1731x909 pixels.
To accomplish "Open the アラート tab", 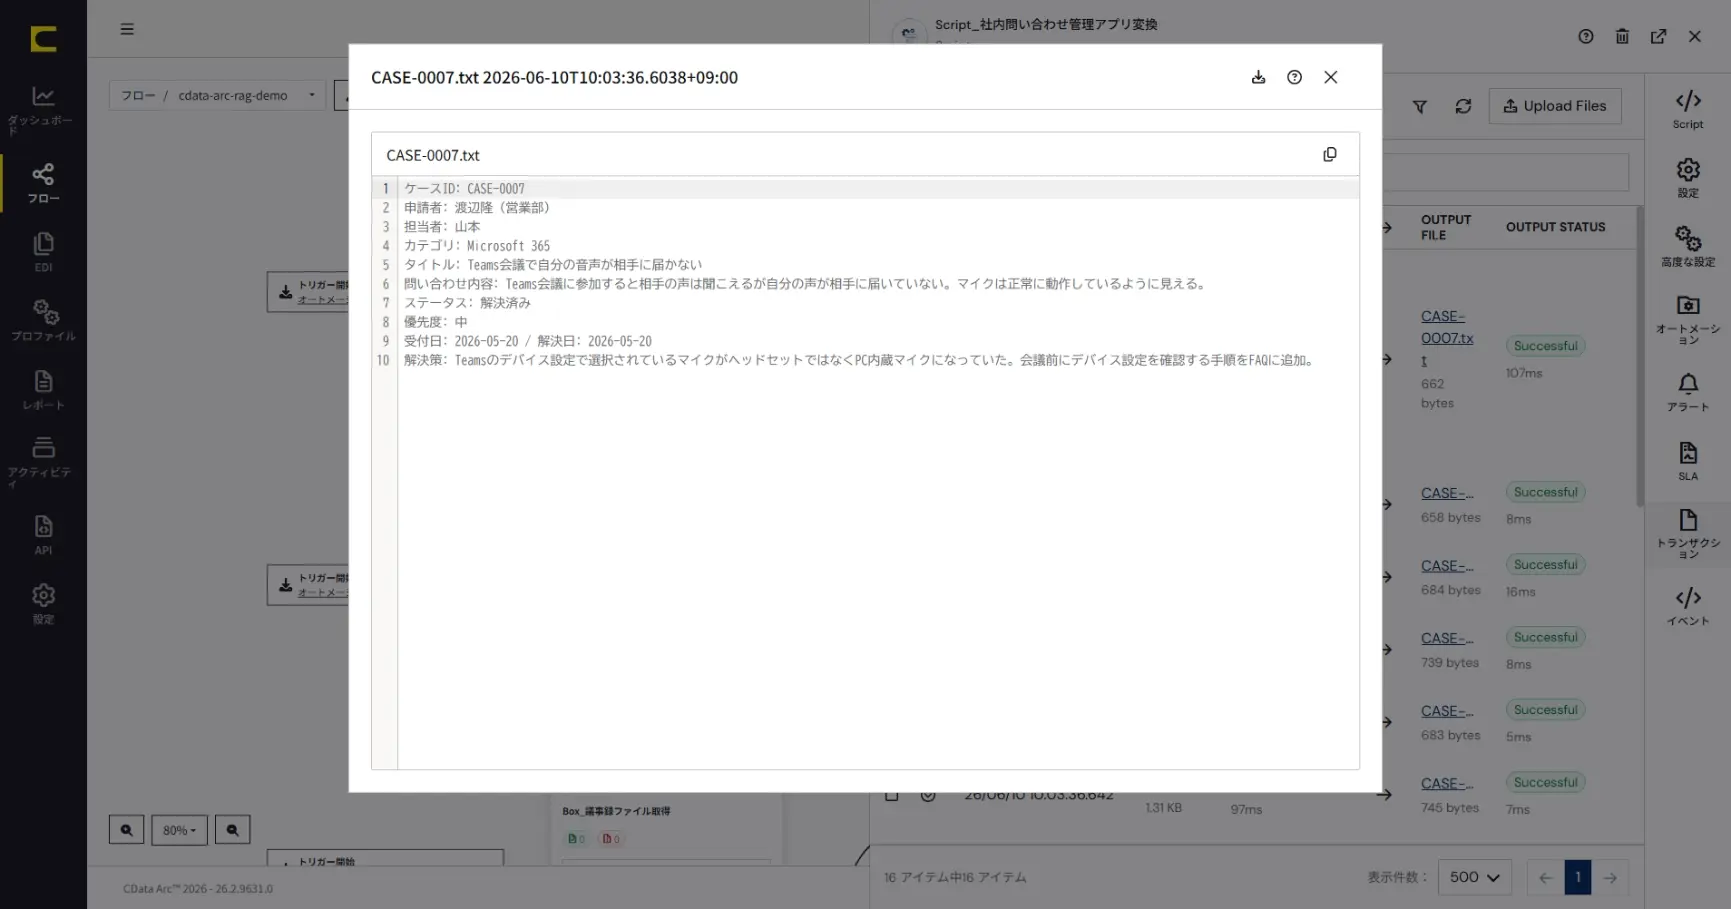I will (1688, 392).
